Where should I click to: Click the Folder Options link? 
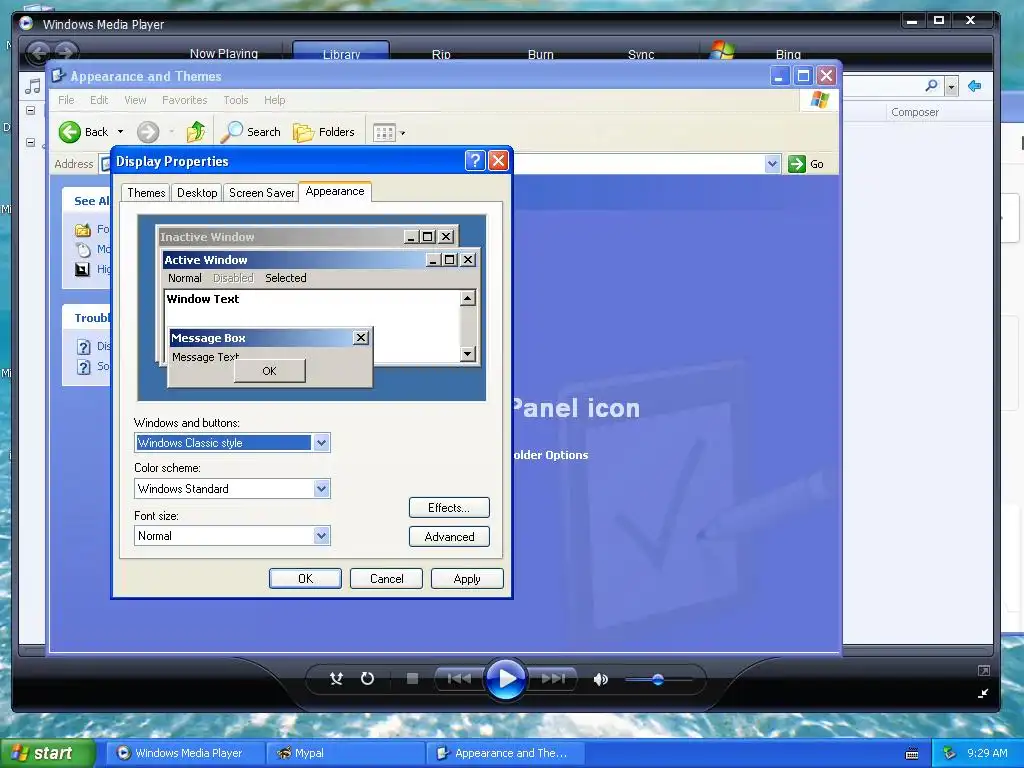tap(550, 455)
